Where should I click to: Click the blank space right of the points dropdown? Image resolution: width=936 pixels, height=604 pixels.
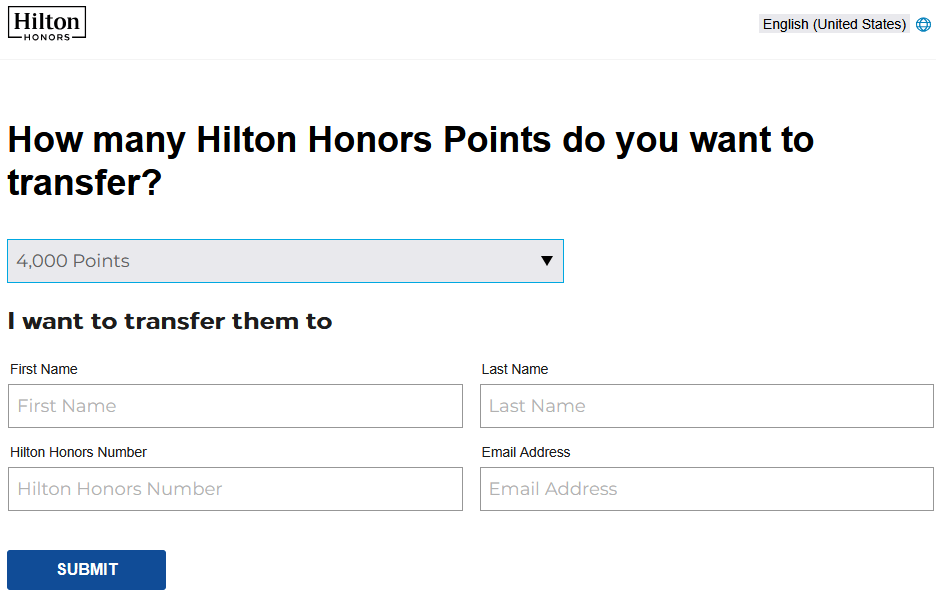[x=750, y=261]
